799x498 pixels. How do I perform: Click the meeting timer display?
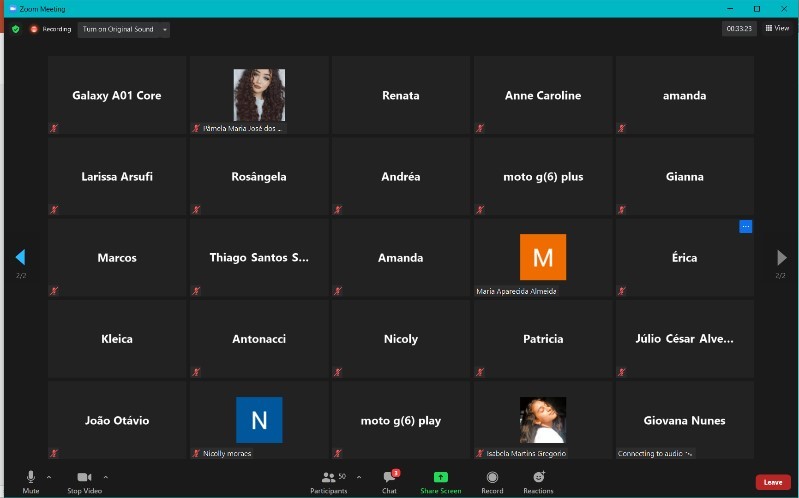(739, 29)
